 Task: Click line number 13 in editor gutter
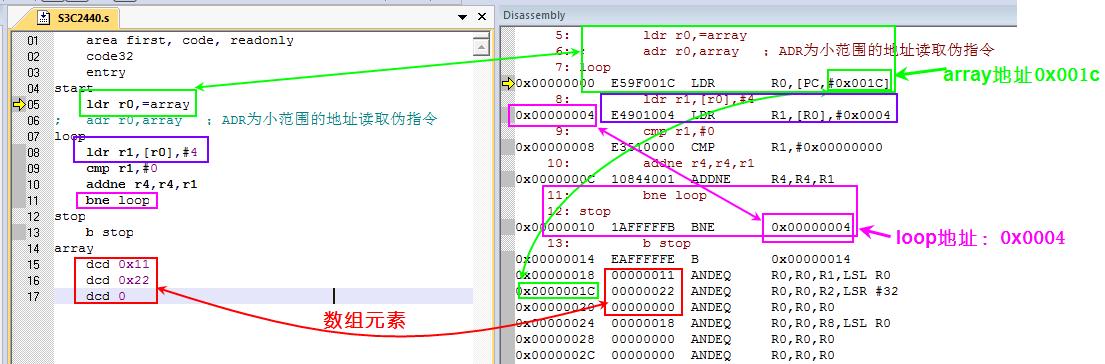click(33, 232)
